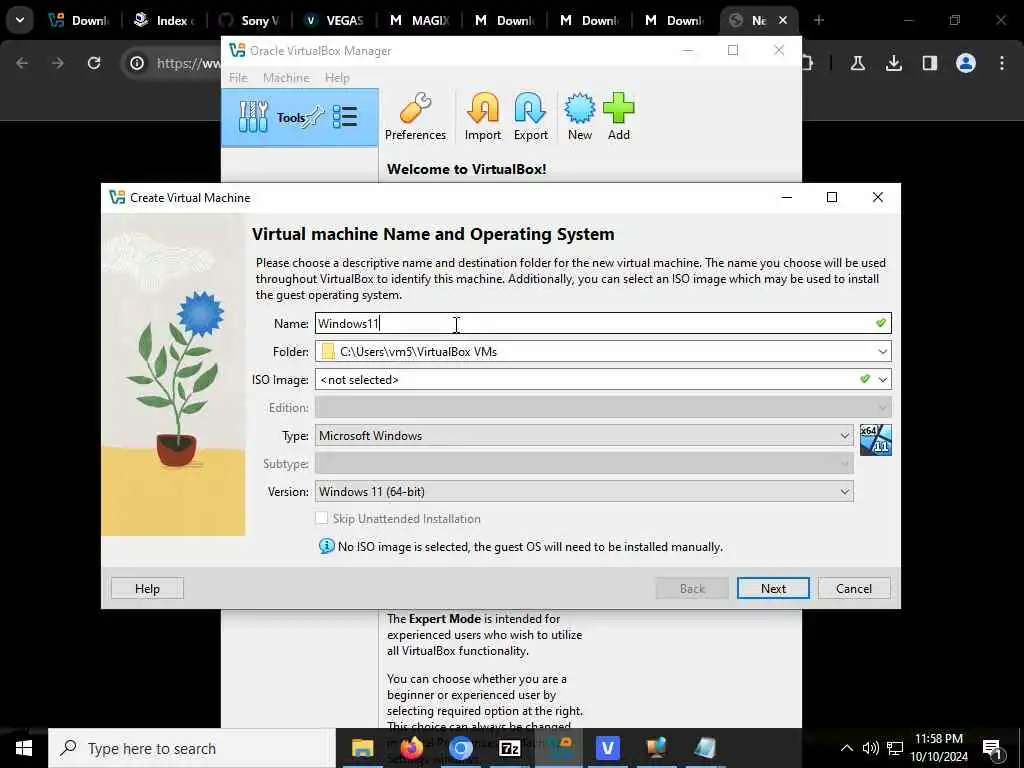Click Cancel in Create Virtual Machine dialog
The height and width of the screenshot is (768, 1024).
854,588
